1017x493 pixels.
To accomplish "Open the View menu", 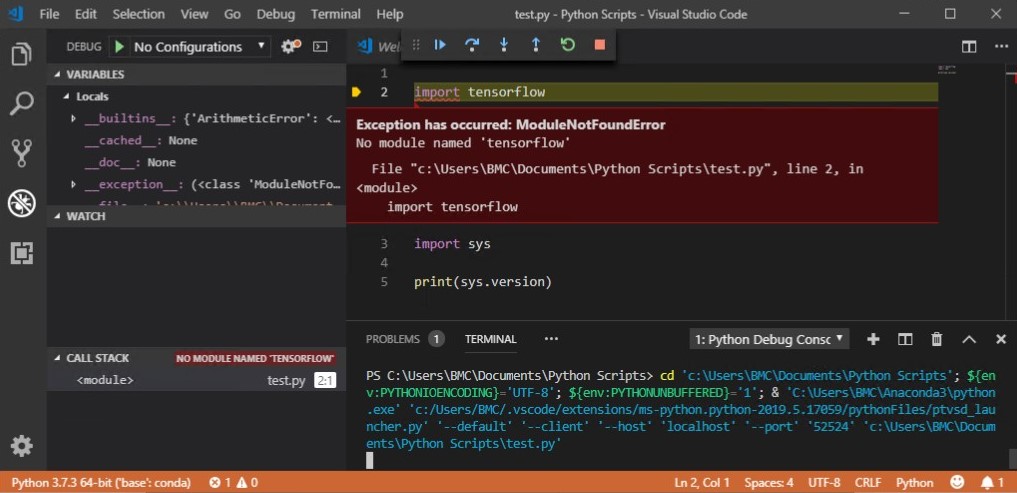I will (x=195, y=14).
